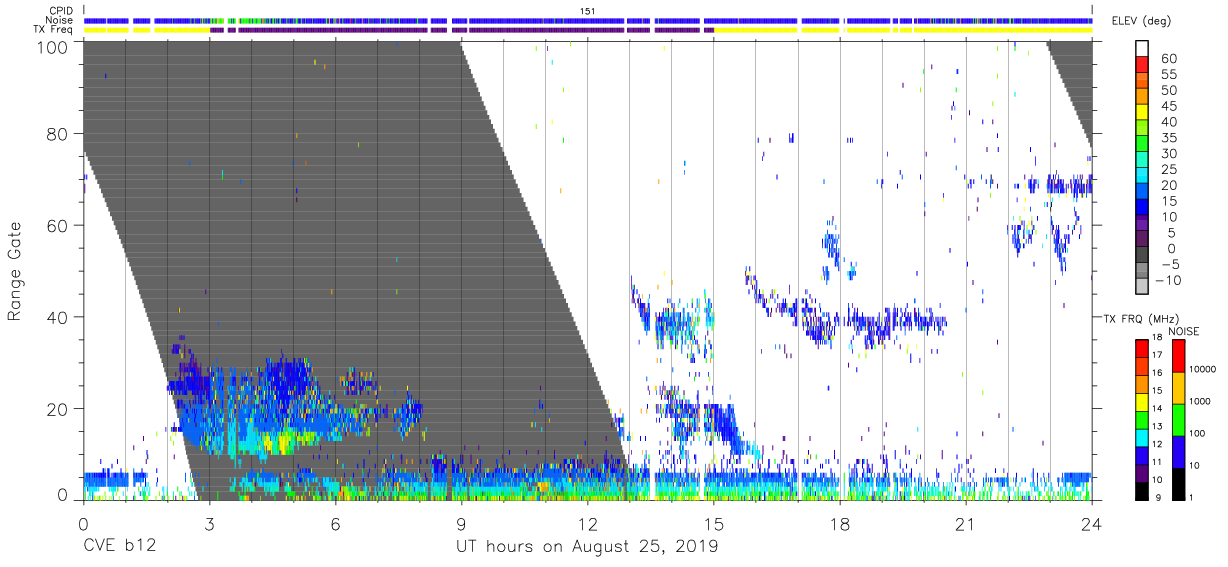Click x-axis tick label 12
1228x567 pixels.
587,524
